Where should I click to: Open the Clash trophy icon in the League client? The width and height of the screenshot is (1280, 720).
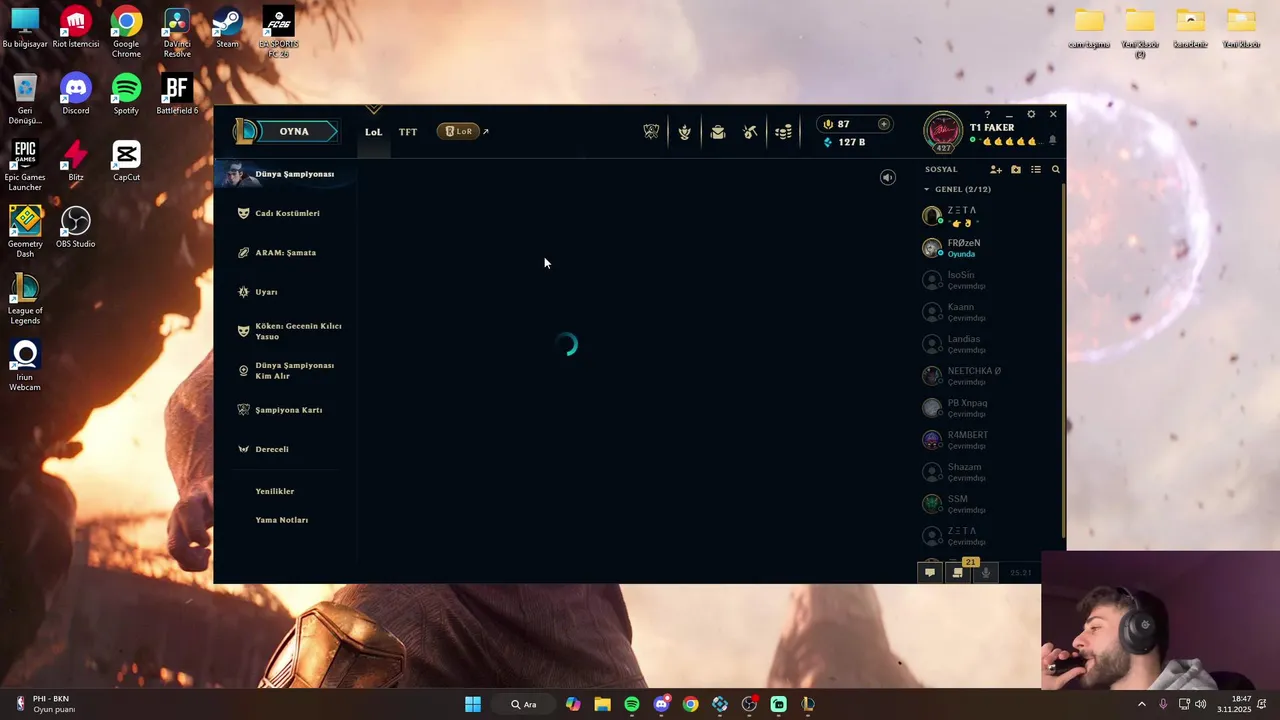(x=651, y=132)
